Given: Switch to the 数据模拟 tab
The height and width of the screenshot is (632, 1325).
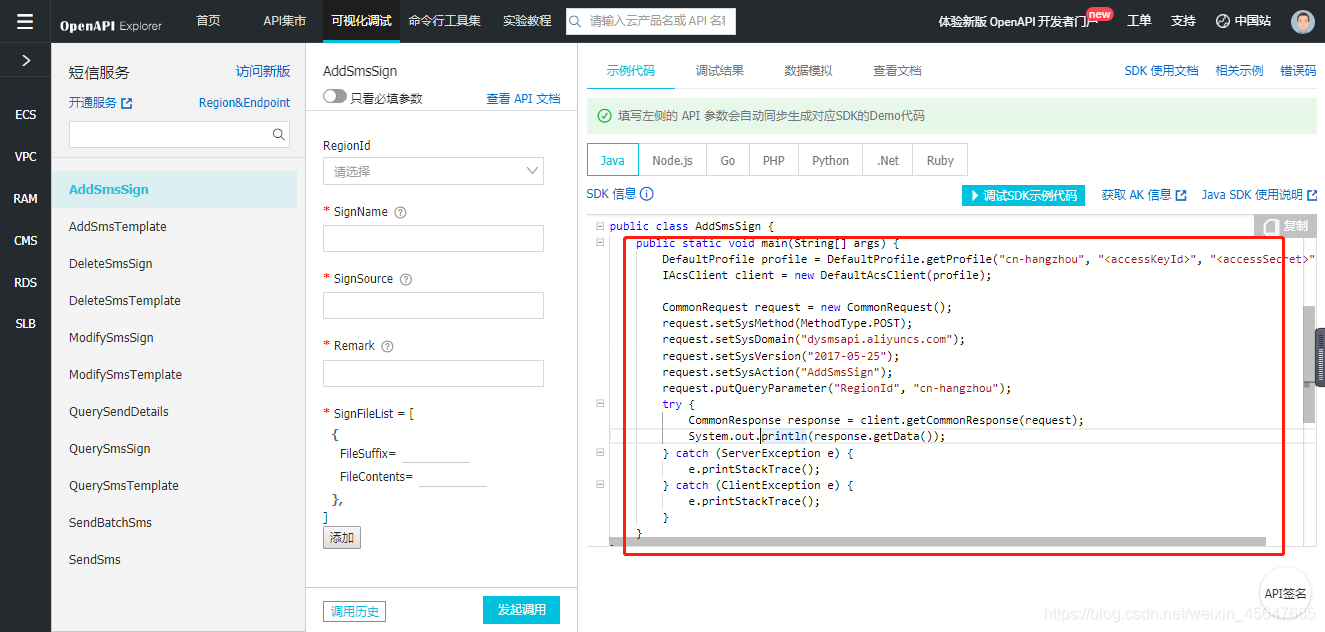Looking at the screenshot, I should coord(808,71).
